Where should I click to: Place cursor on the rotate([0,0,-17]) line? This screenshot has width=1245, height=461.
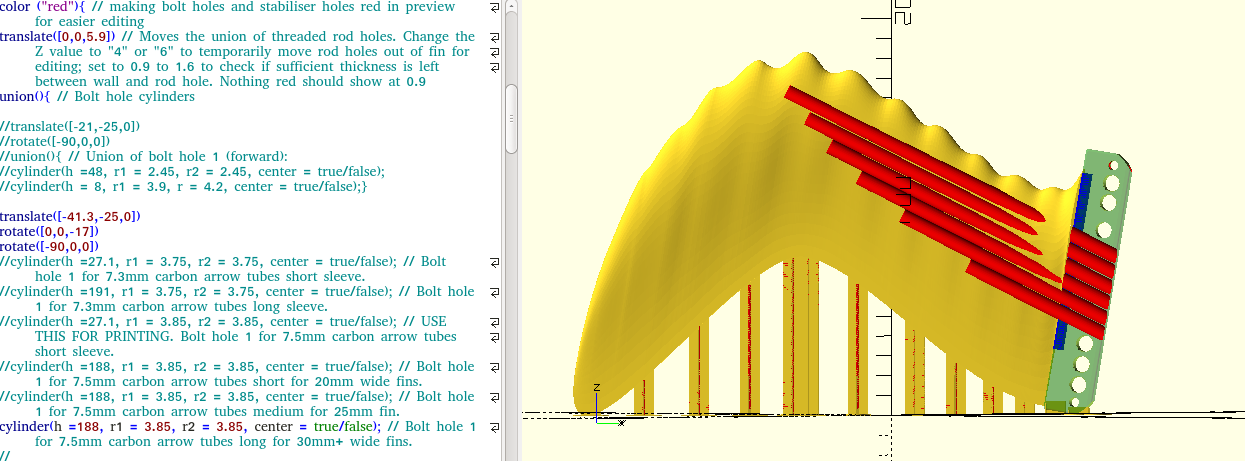[49, 232]
